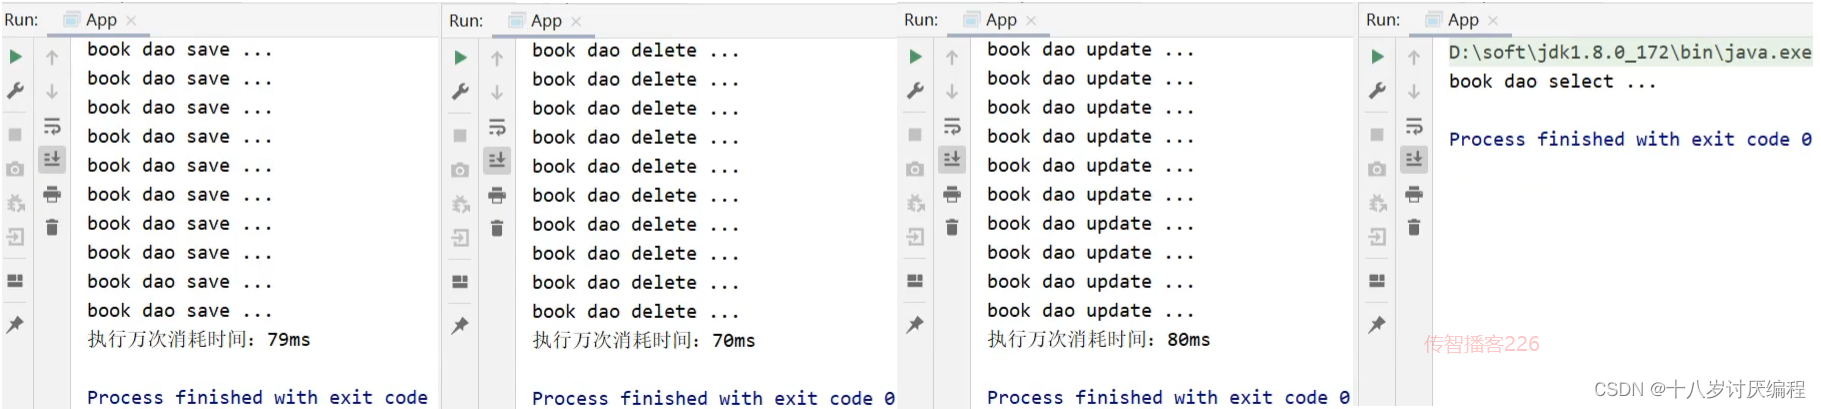The image size is (1821, 409).
Task: Rerun App in the select output panel
Action: click(1377, 57)
